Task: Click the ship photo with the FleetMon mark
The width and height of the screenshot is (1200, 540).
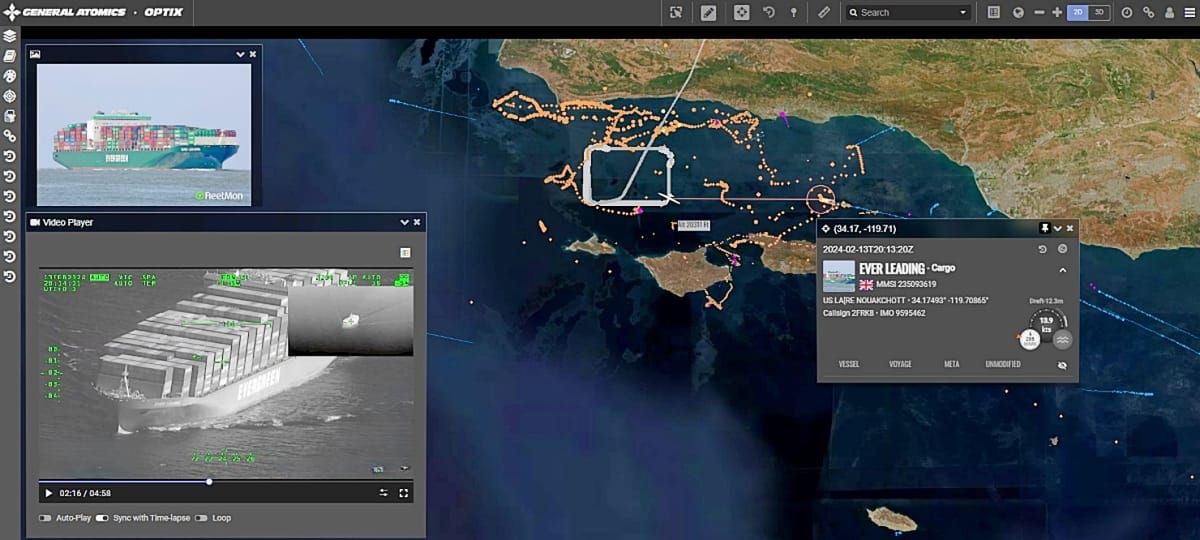Action: [145, 133]
